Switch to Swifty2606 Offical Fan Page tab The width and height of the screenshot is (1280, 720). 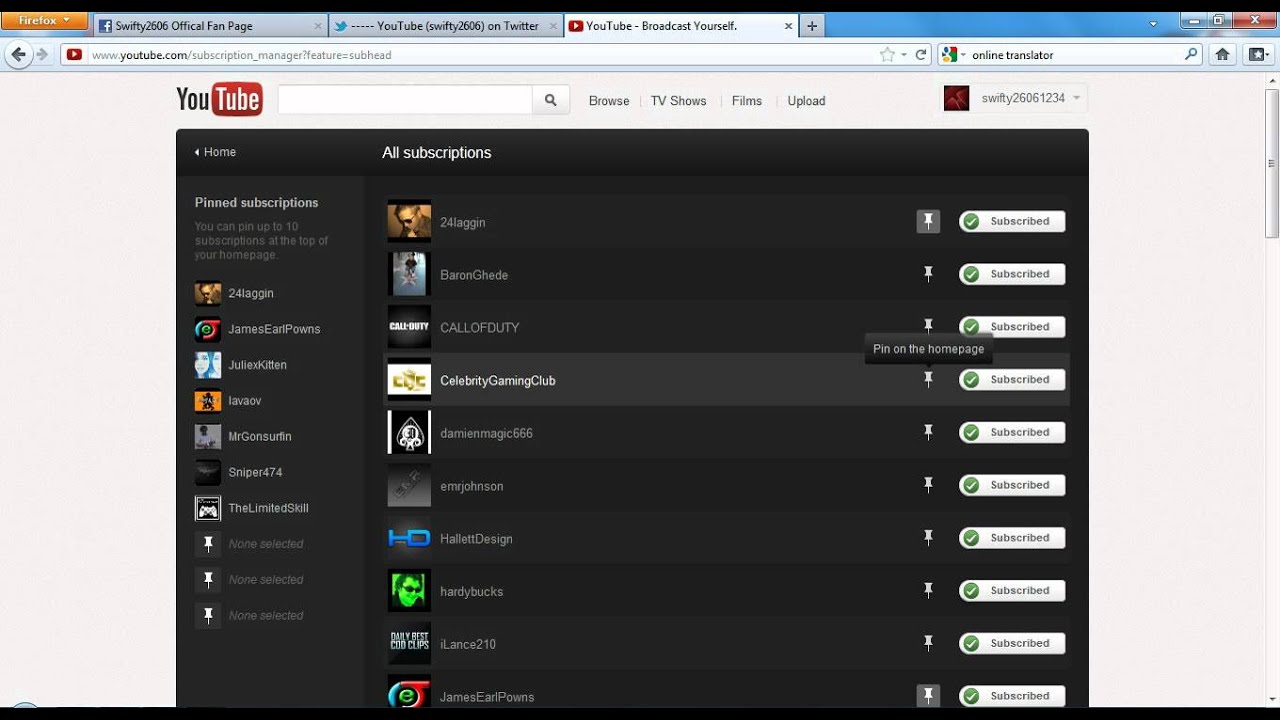click(x=210, y=26)
